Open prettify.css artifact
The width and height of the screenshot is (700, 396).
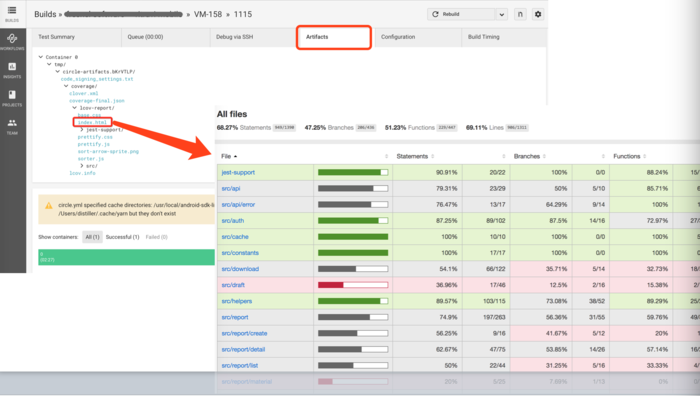click(x=95, y=137)
